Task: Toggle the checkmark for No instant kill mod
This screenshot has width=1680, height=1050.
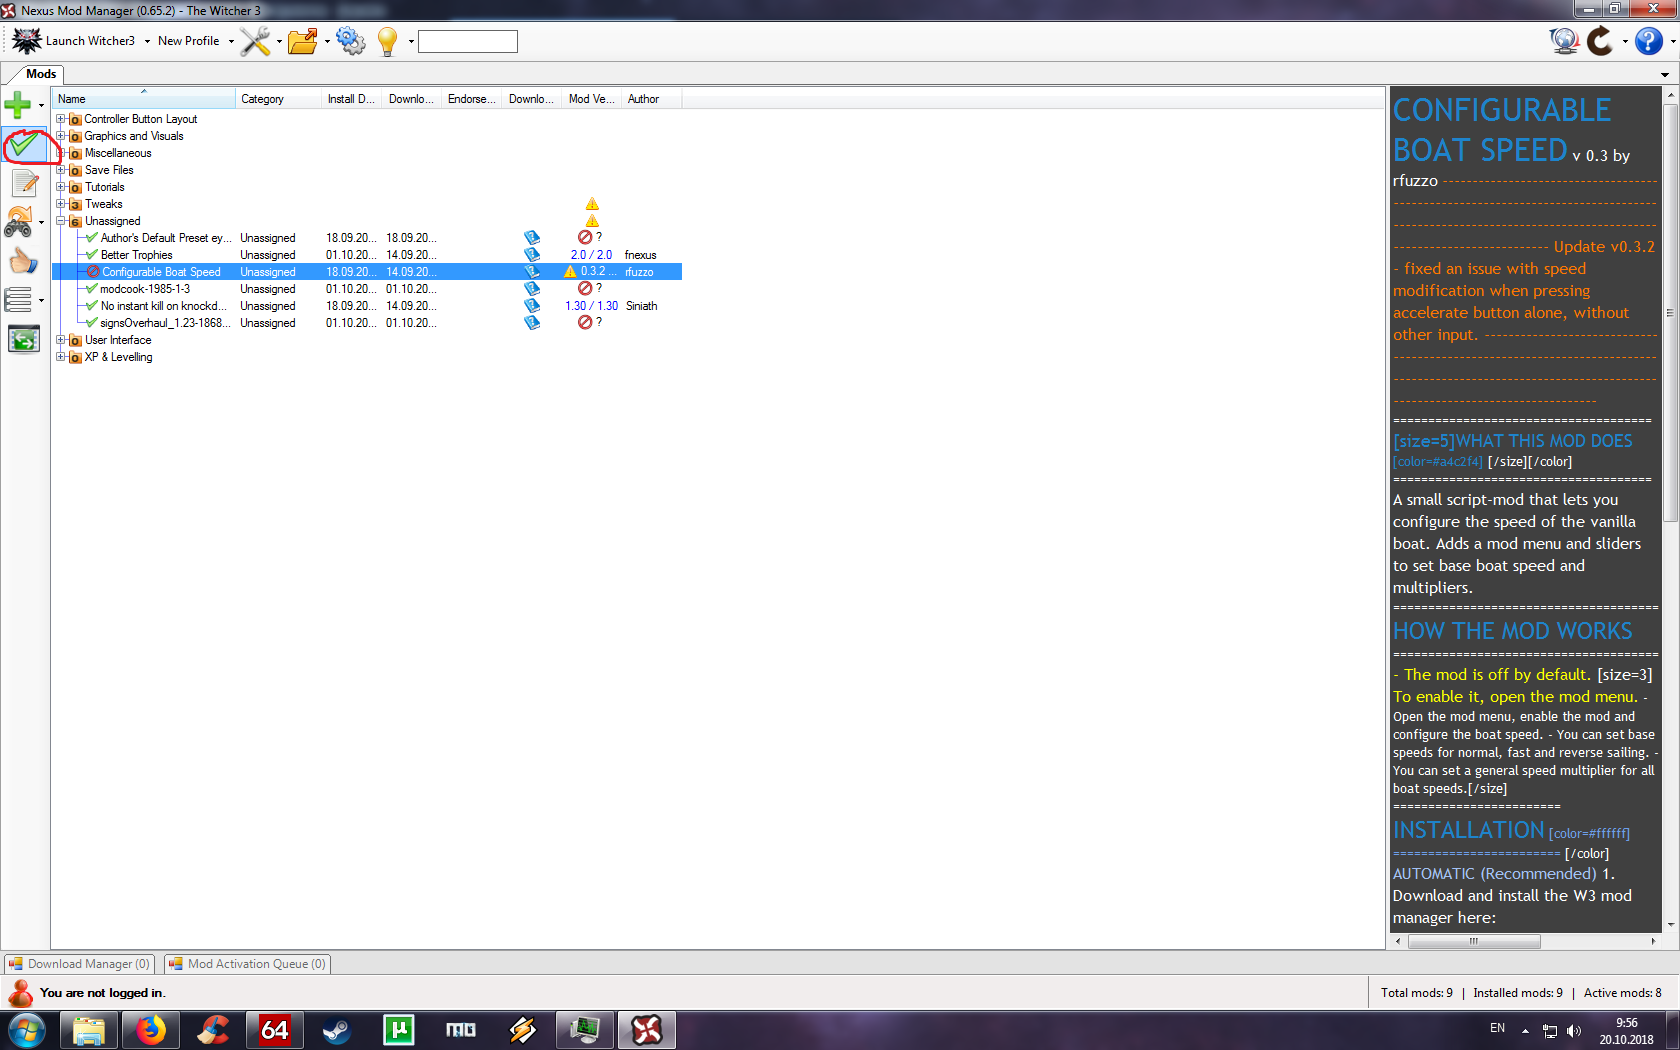Action: click(92, 306)
